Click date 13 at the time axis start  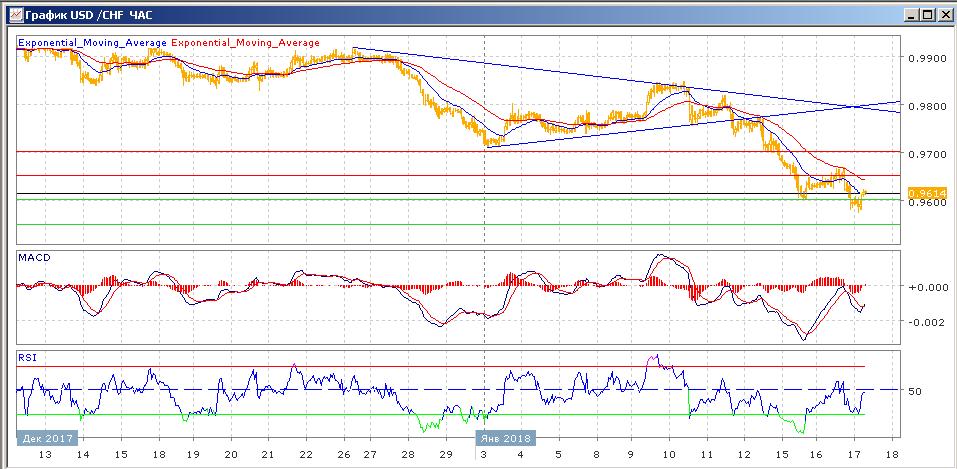click(43, 453)
